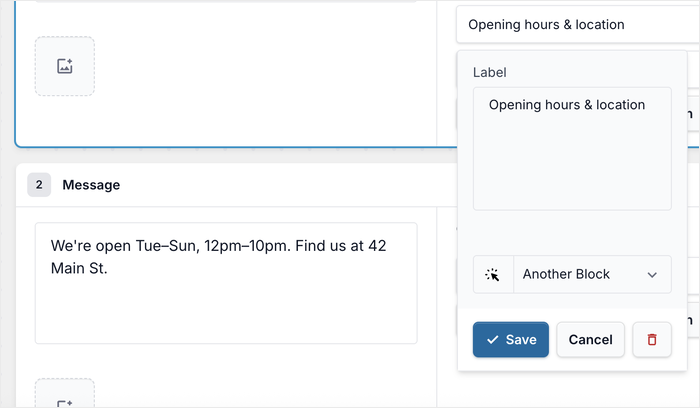Screen dimensions: 700x408
Task: Click the partially hidden button behind the trash icon
Action: tap(693, 320)
